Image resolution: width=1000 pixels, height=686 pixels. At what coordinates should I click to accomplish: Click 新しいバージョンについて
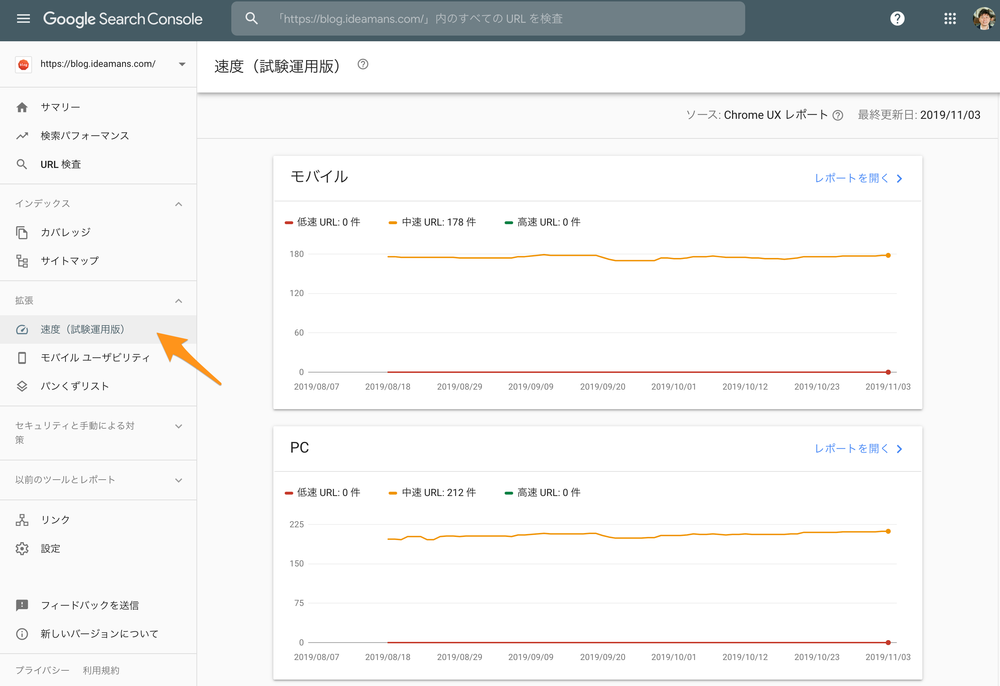coord(99,634)
